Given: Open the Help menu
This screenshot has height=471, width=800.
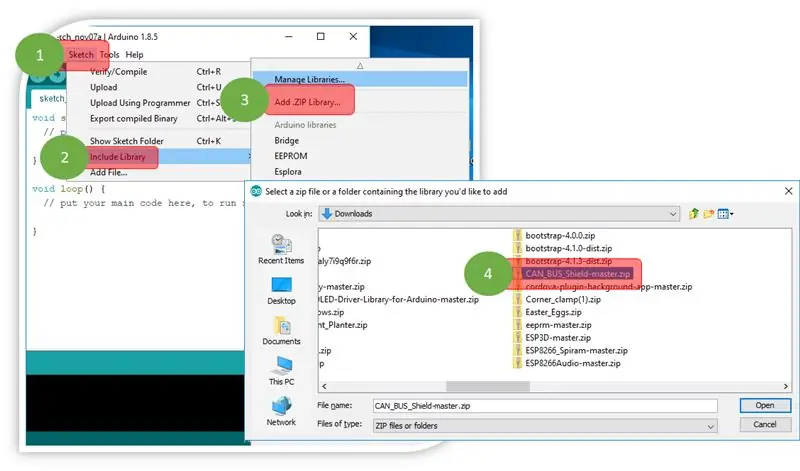Looking at the screenshot, I should [134, 55].
